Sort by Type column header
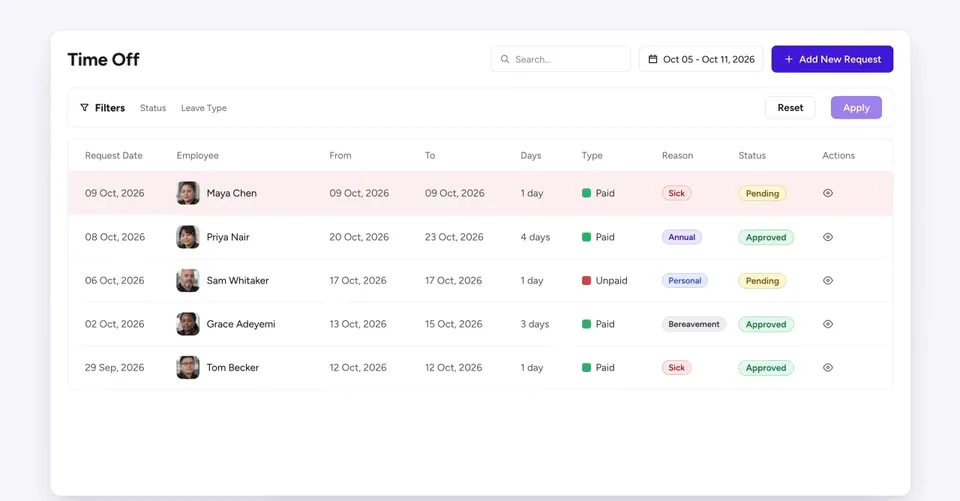Screen dimensions: 960x501 [x=592, y=156]
